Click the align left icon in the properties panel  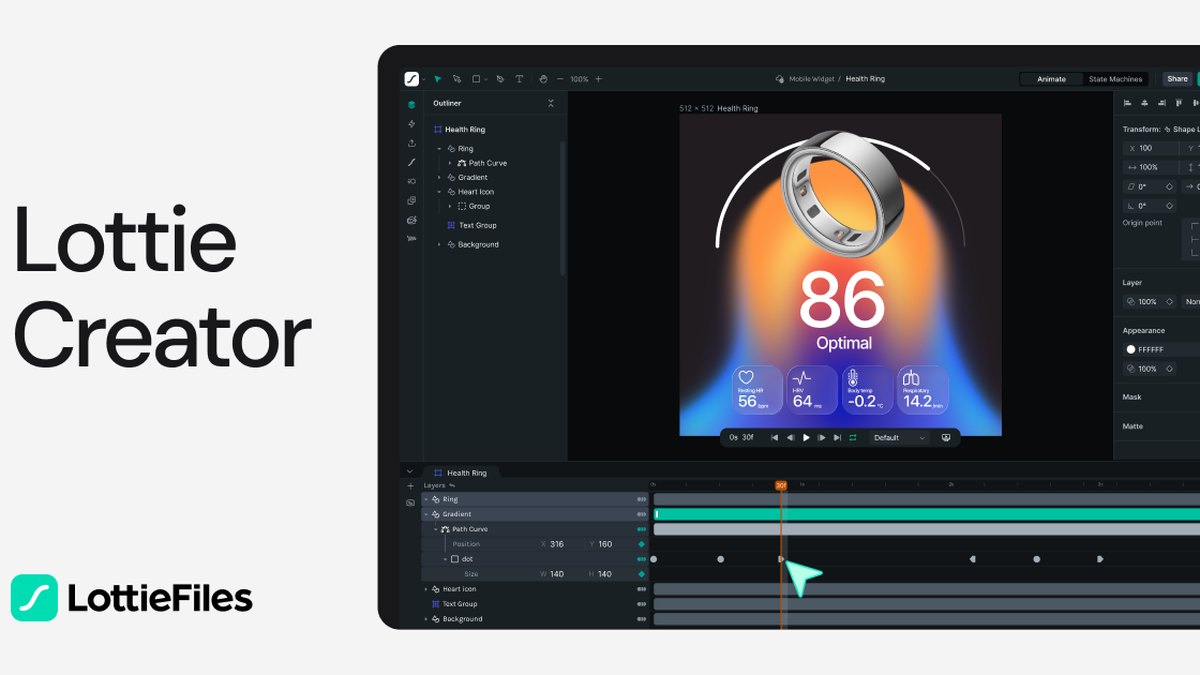[x=1128, y=103]
